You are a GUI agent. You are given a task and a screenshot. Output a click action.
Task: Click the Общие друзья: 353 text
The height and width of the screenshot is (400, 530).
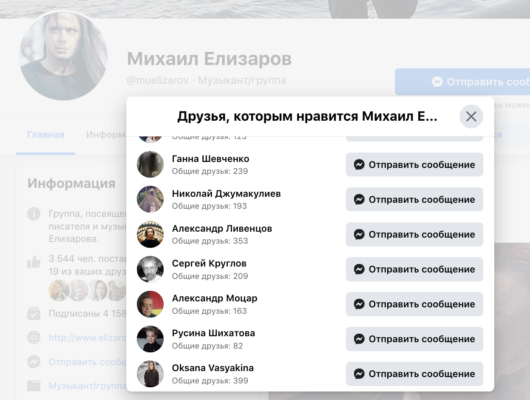pos(210,241)
